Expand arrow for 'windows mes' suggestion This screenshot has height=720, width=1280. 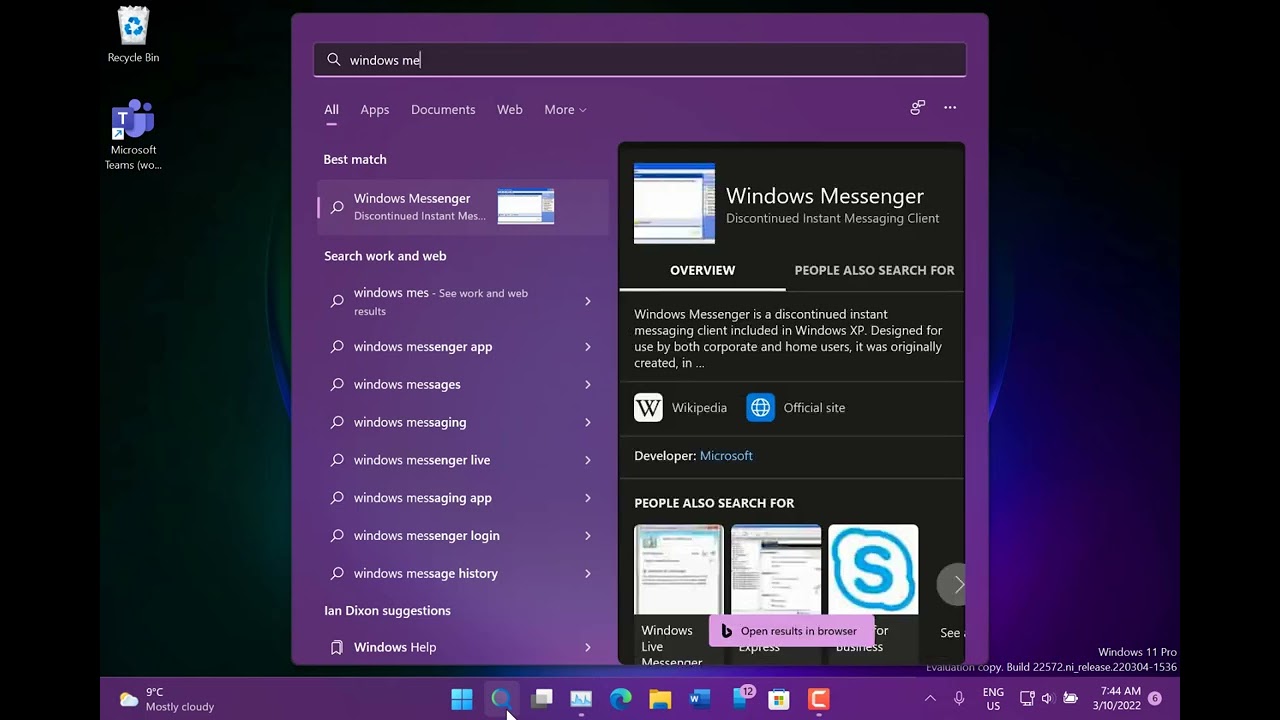[588, 301]
